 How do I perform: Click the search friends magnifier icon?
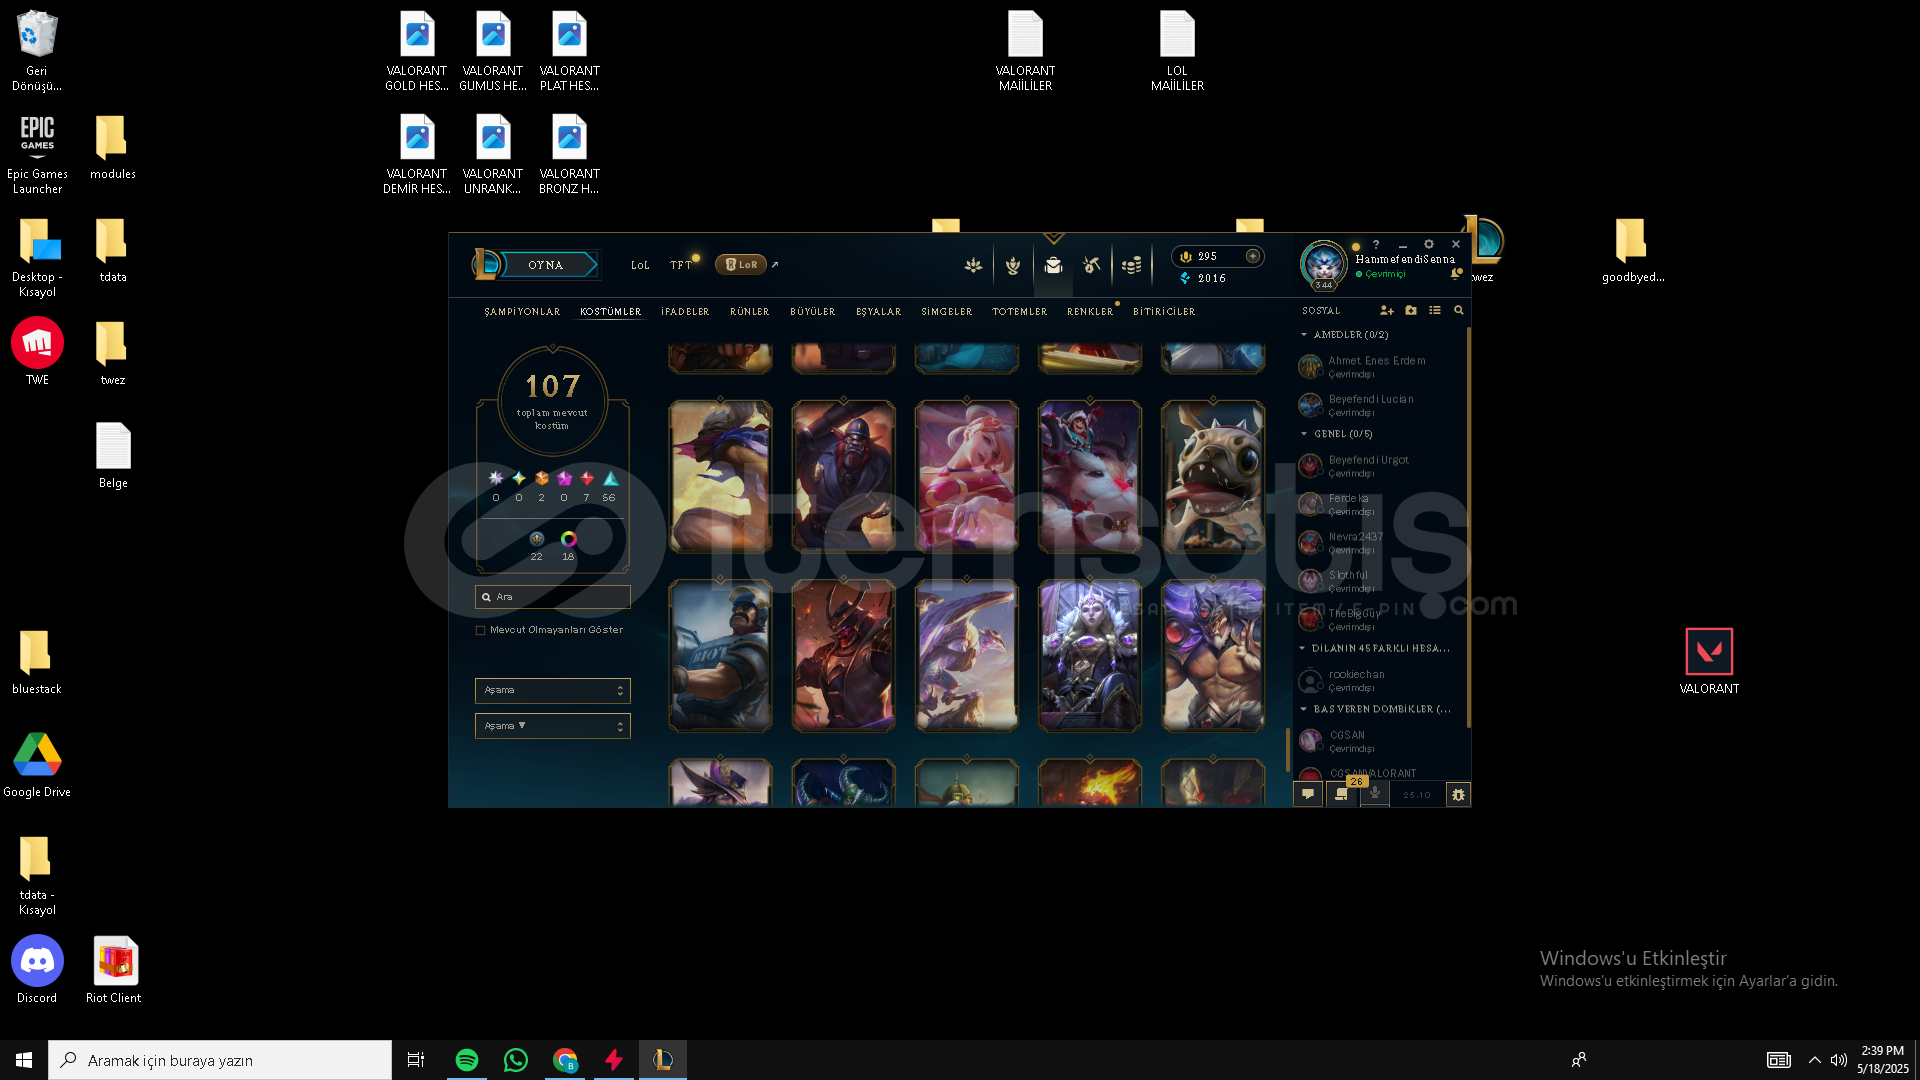(1459, 310)
